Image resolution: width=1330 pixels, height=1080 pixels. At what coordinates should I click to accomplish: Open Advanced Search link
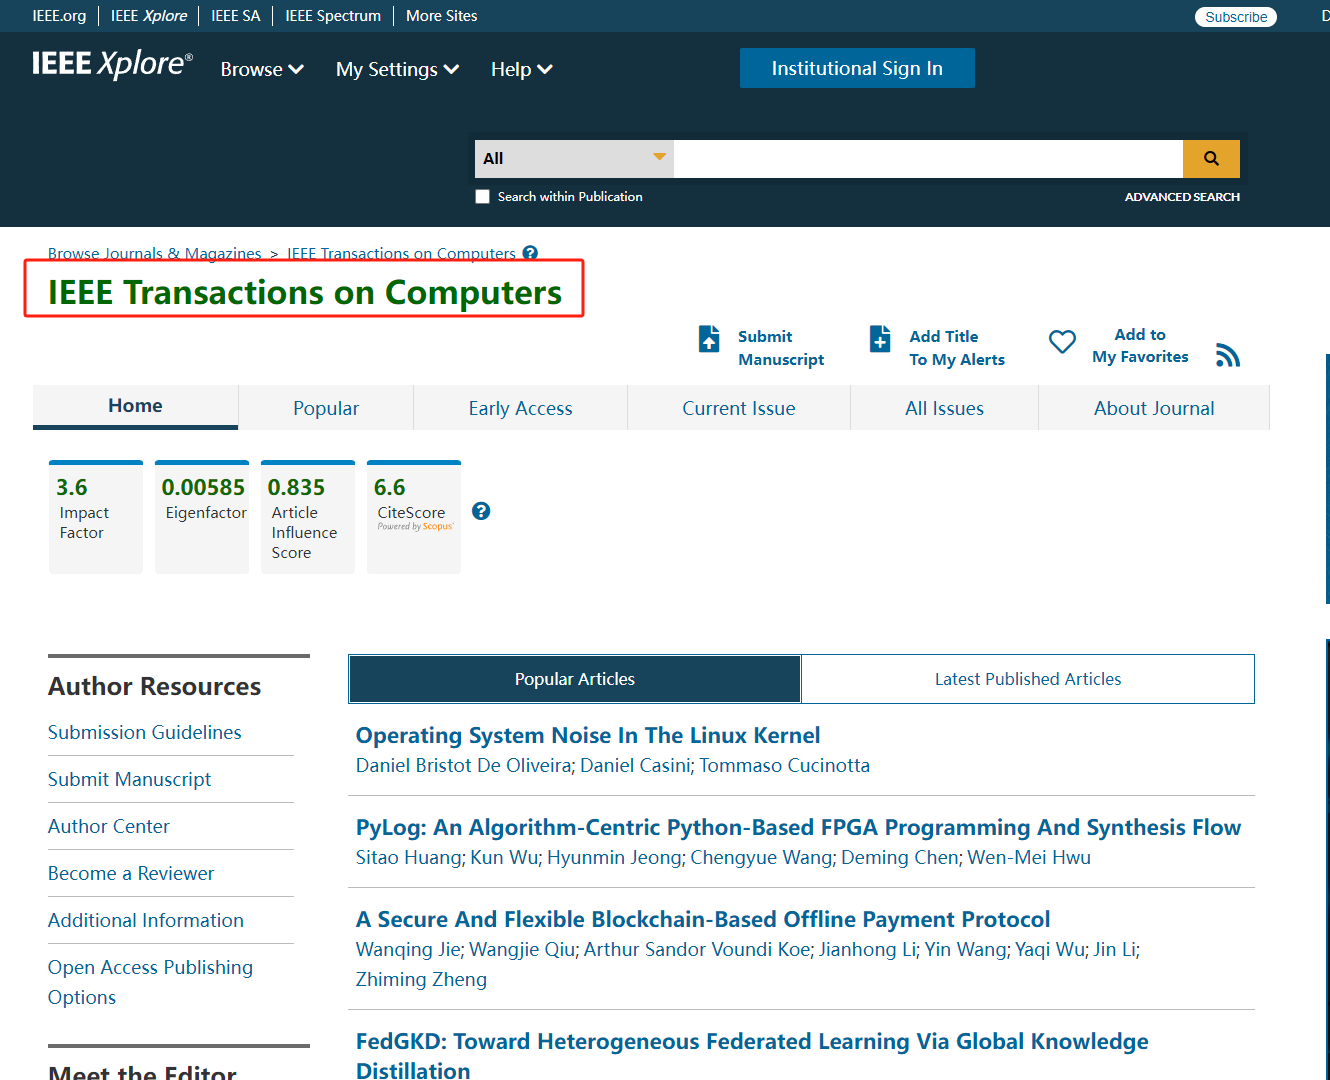pyautogui.click(x=1182, y=197)
